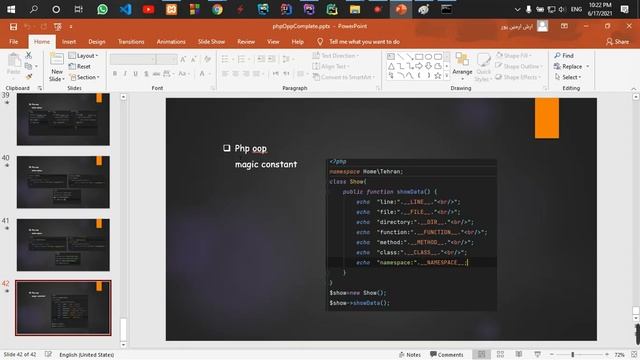Open the Copy dropdown arrow

(x=36, y=66)
